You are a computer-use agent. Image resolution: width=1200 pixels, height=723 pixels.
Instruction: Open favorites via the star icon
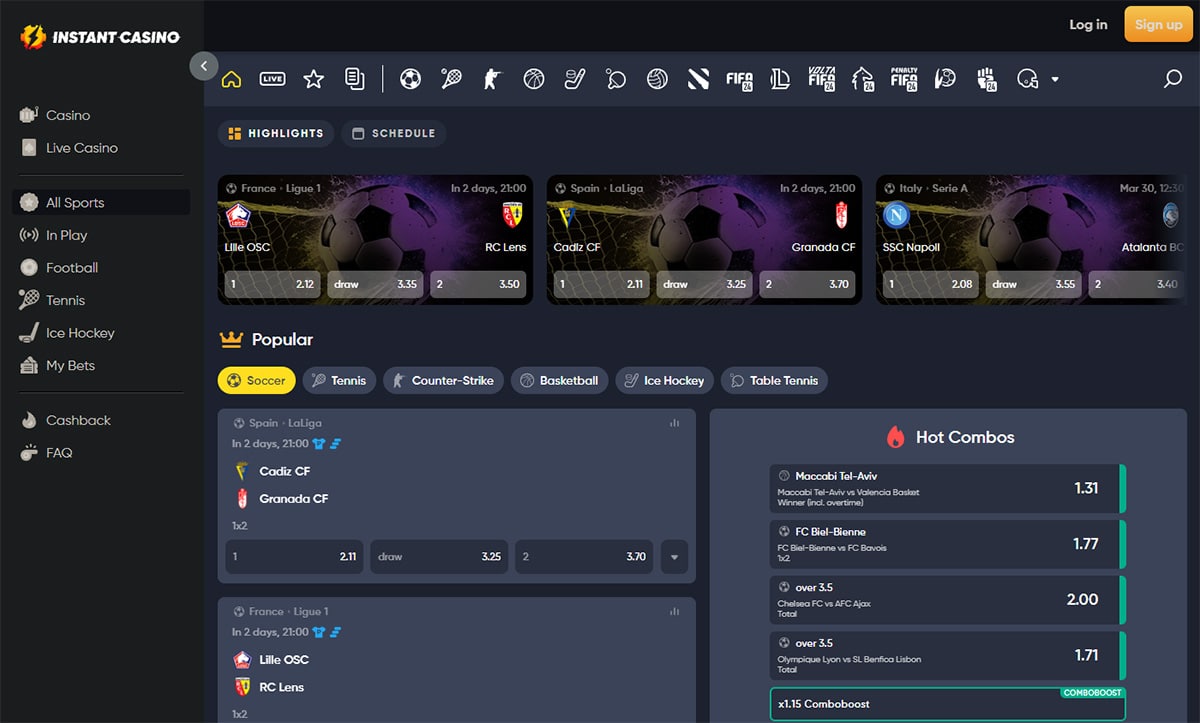tap(313, 78)
